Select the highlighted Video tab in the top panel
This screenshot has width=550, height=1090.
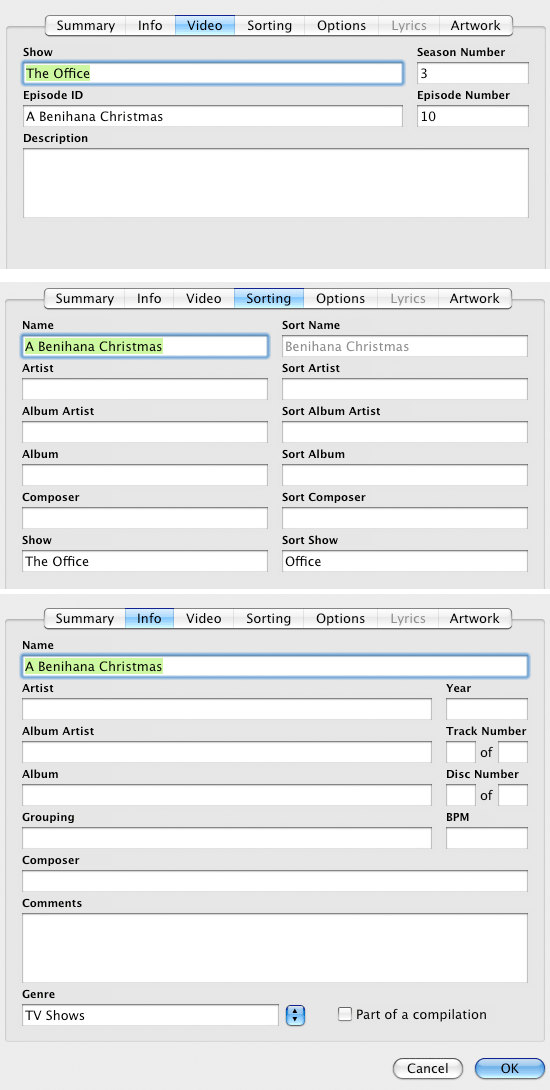[205, 26]
